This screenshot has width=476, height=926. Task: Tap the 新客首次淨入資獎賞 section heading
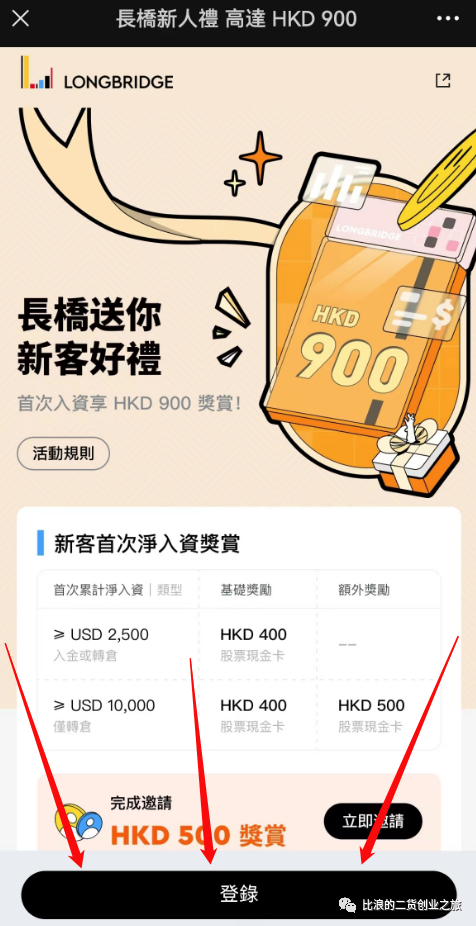(x=146, y=543)
